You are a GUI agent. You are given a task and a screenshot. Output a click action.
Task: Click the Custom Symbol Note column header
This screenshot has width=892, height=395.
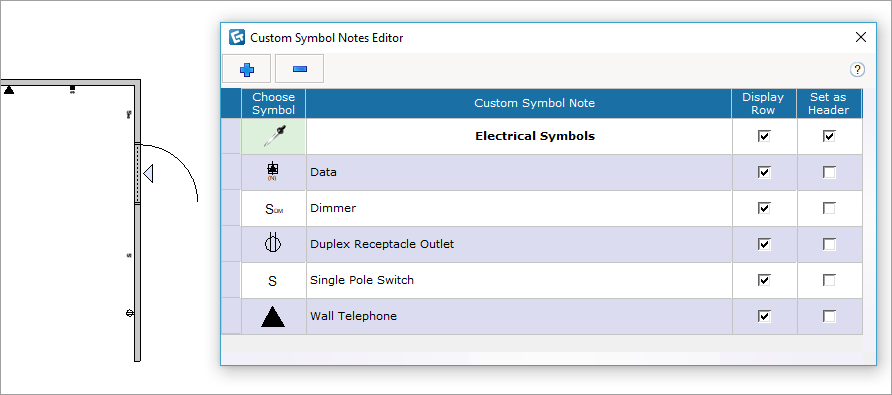coord(519,104)
